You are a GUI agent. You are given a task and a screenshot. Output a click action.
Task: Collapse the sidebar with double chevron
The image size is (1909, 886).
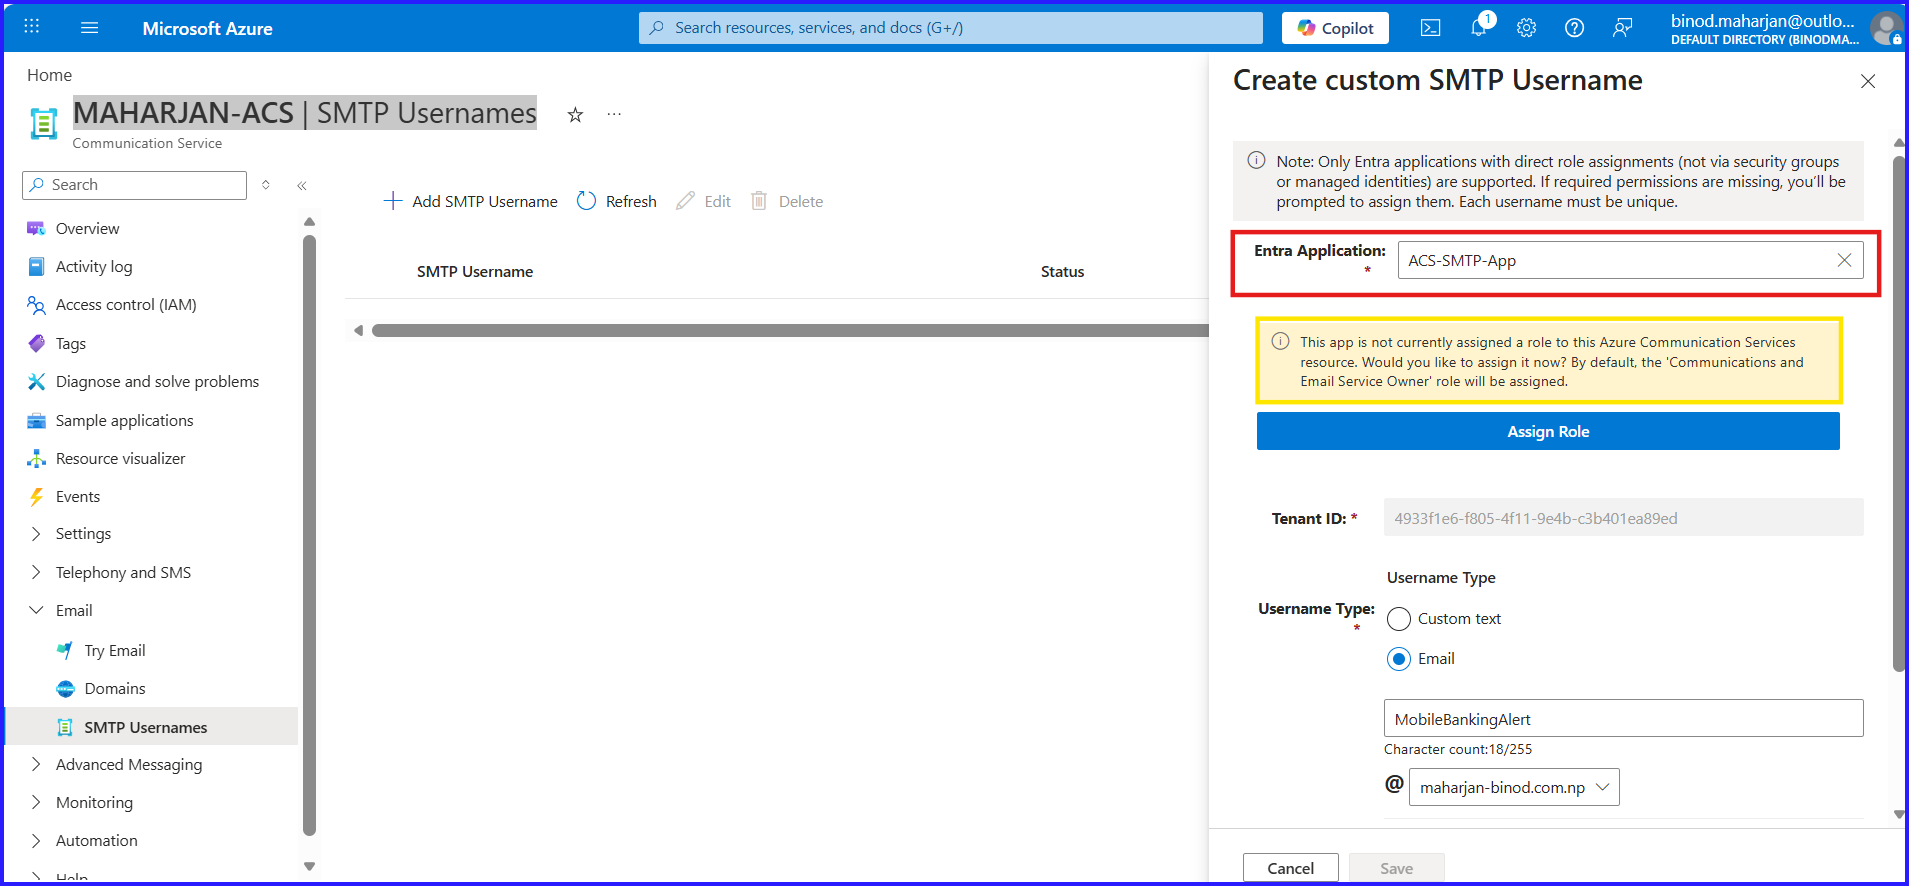tap(301, 185)
